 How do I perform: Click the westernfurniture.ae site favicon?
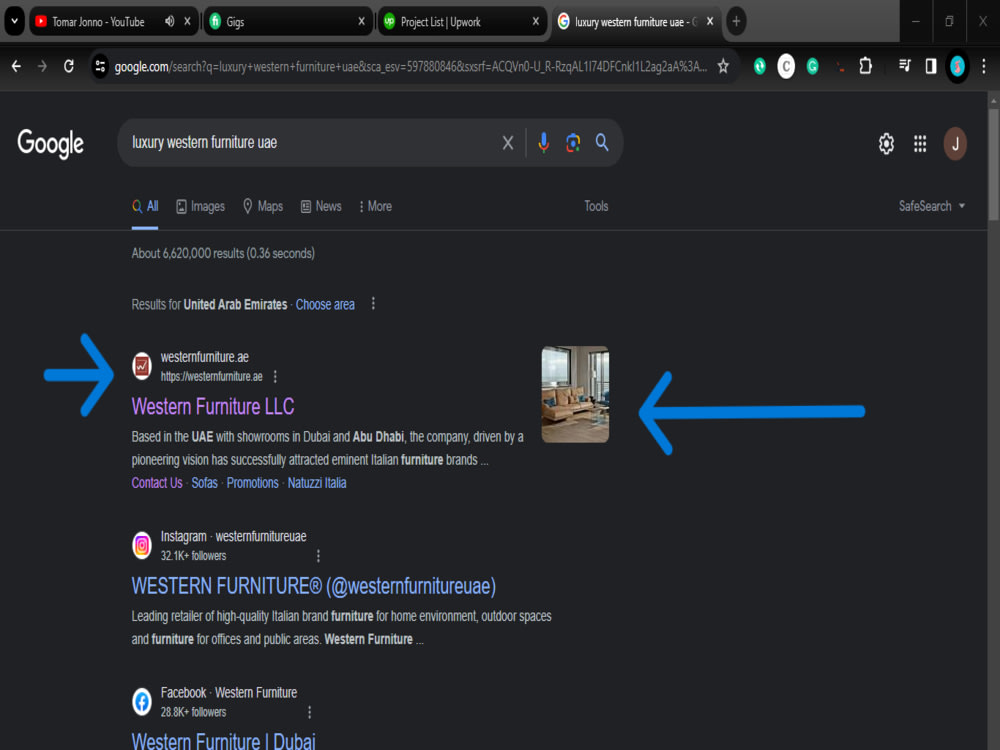tap(142, 366)
